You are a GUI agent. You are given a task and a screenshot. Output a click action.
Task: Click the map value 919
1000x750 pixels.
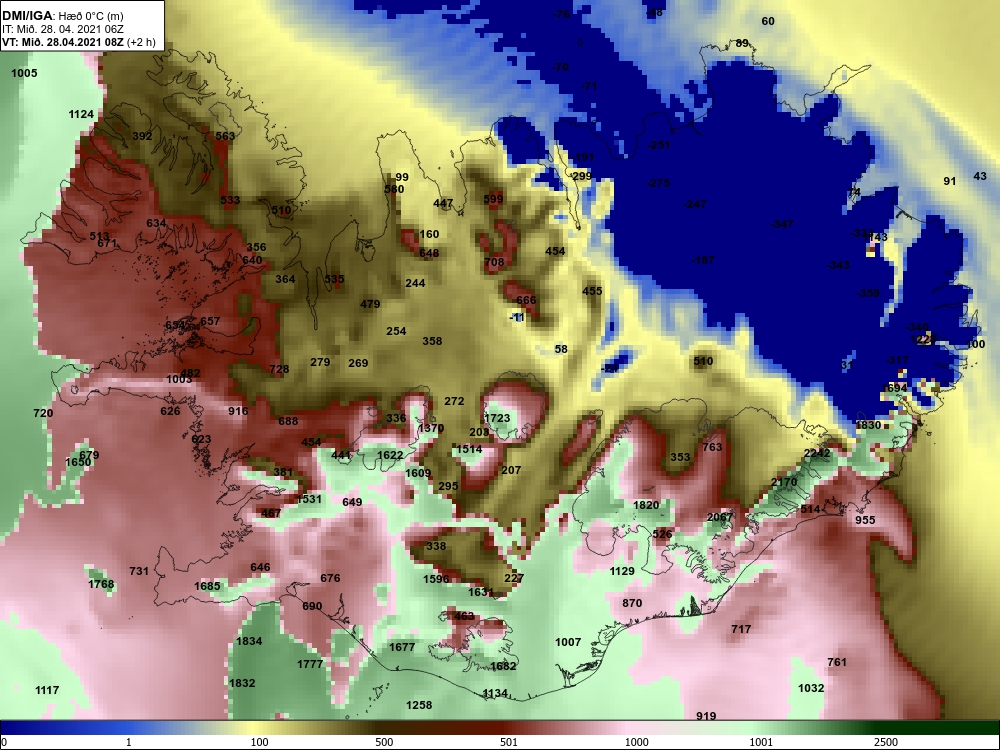point(706,717)
